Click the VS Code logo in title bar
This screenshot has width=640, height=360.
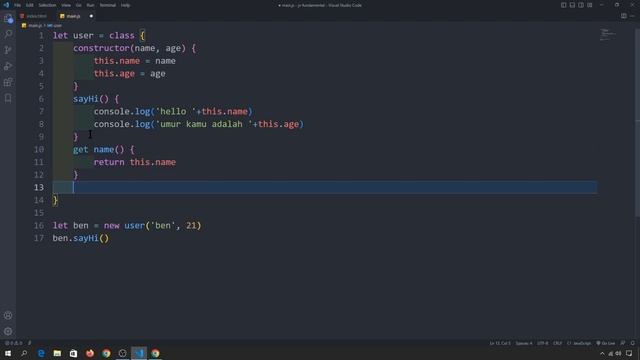coord(6,5)
